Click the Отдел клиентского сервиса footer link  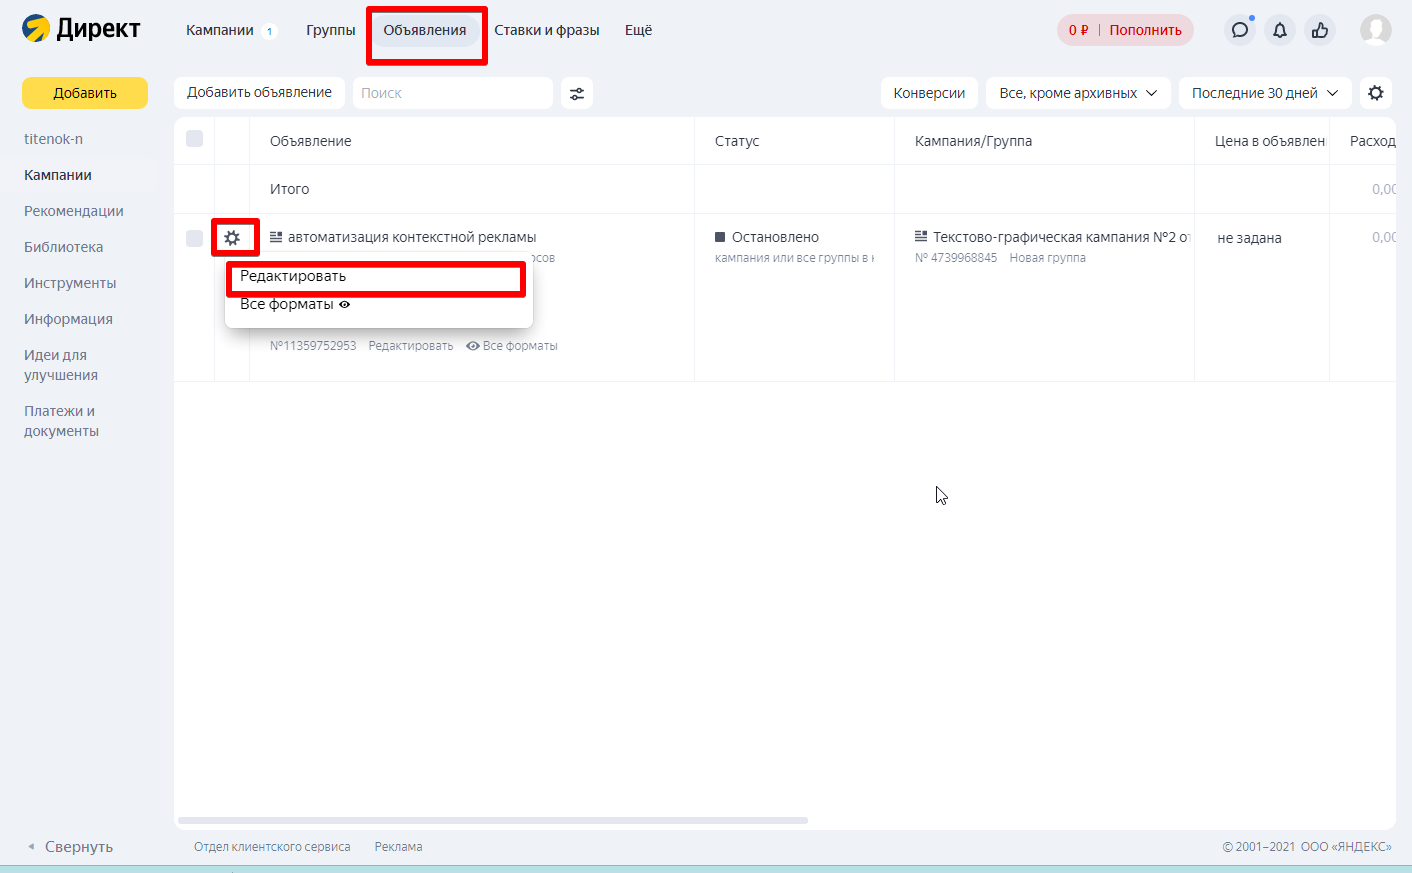click(272, 847)
